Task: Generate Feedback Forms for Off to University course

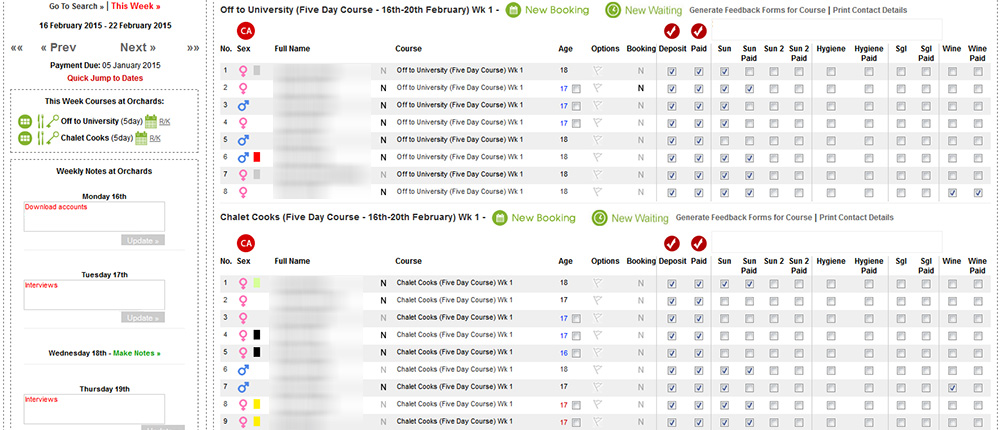Action: (757, 10)
